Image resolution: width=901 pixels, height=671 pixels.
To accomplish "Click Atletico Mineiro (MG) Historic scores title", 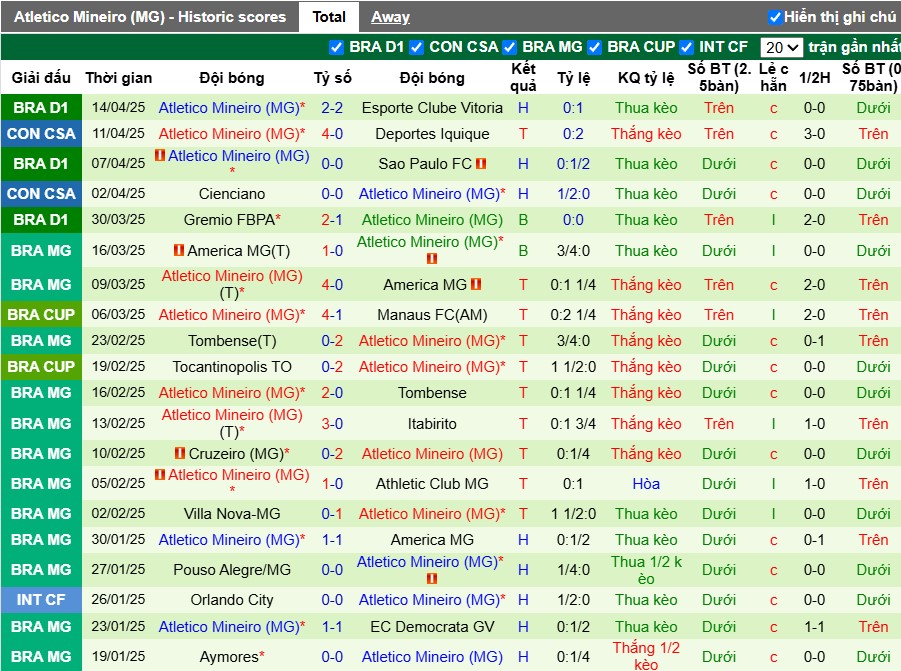I will click(x=149, y=17).
